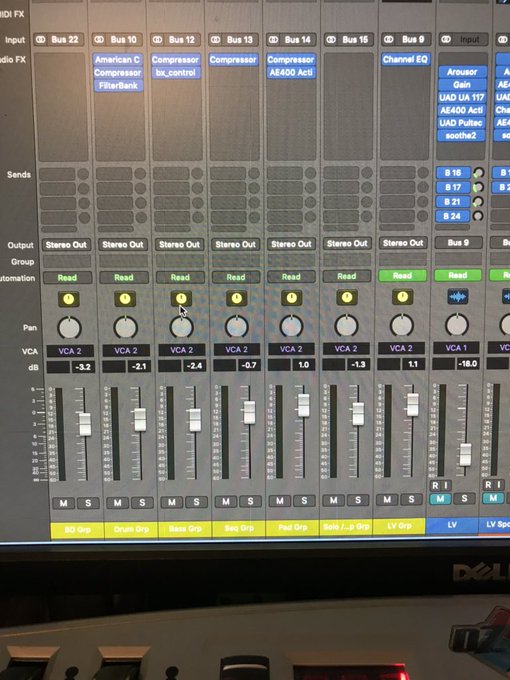This screenshot has width=510, height=680.
Task: Click the stereo format icon beside Bus 10 input
Action: pos(99,40)
